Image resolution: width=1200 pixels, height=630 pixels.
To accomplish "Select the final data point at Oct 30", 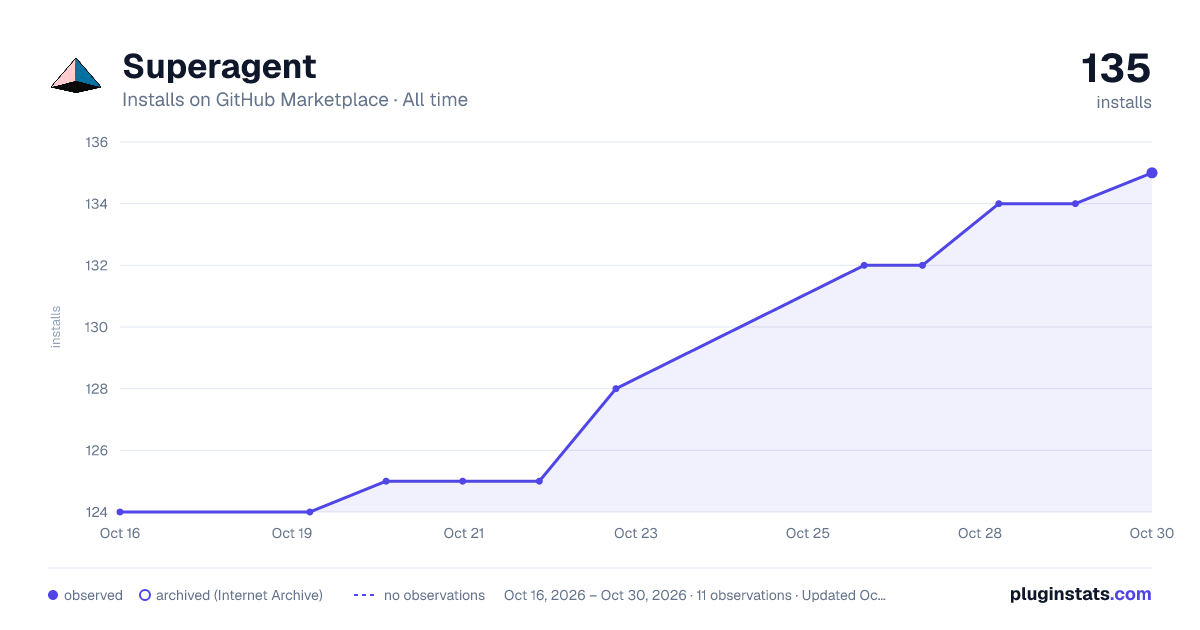I will click(1152, 173).
